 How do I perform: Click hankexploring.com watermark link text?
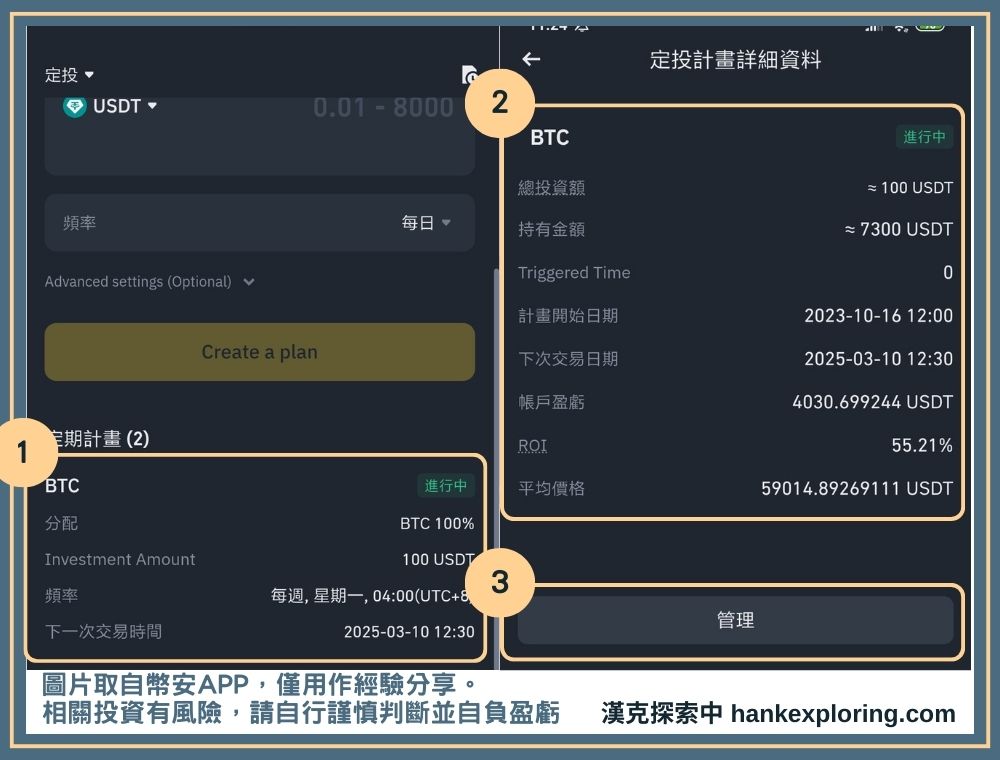pyautogui.click(x=842, y=713)
